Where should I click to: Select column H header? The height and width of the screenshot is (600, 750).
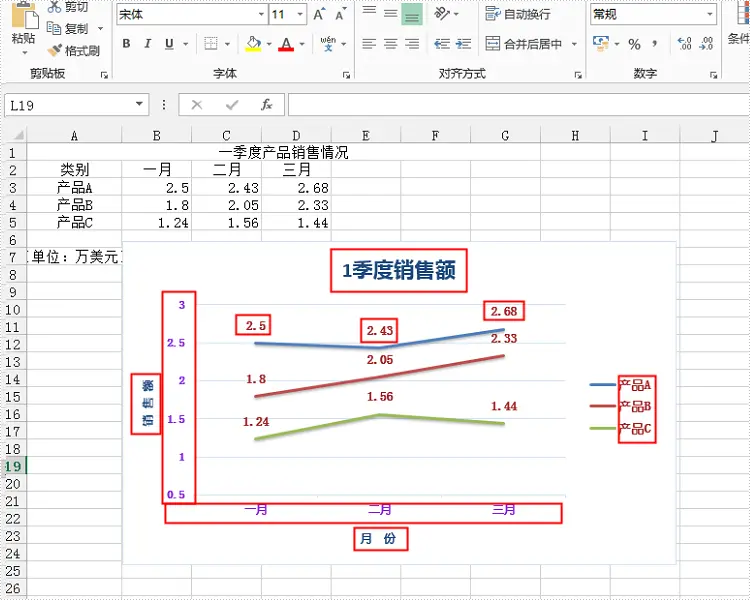tap(575, 135)
